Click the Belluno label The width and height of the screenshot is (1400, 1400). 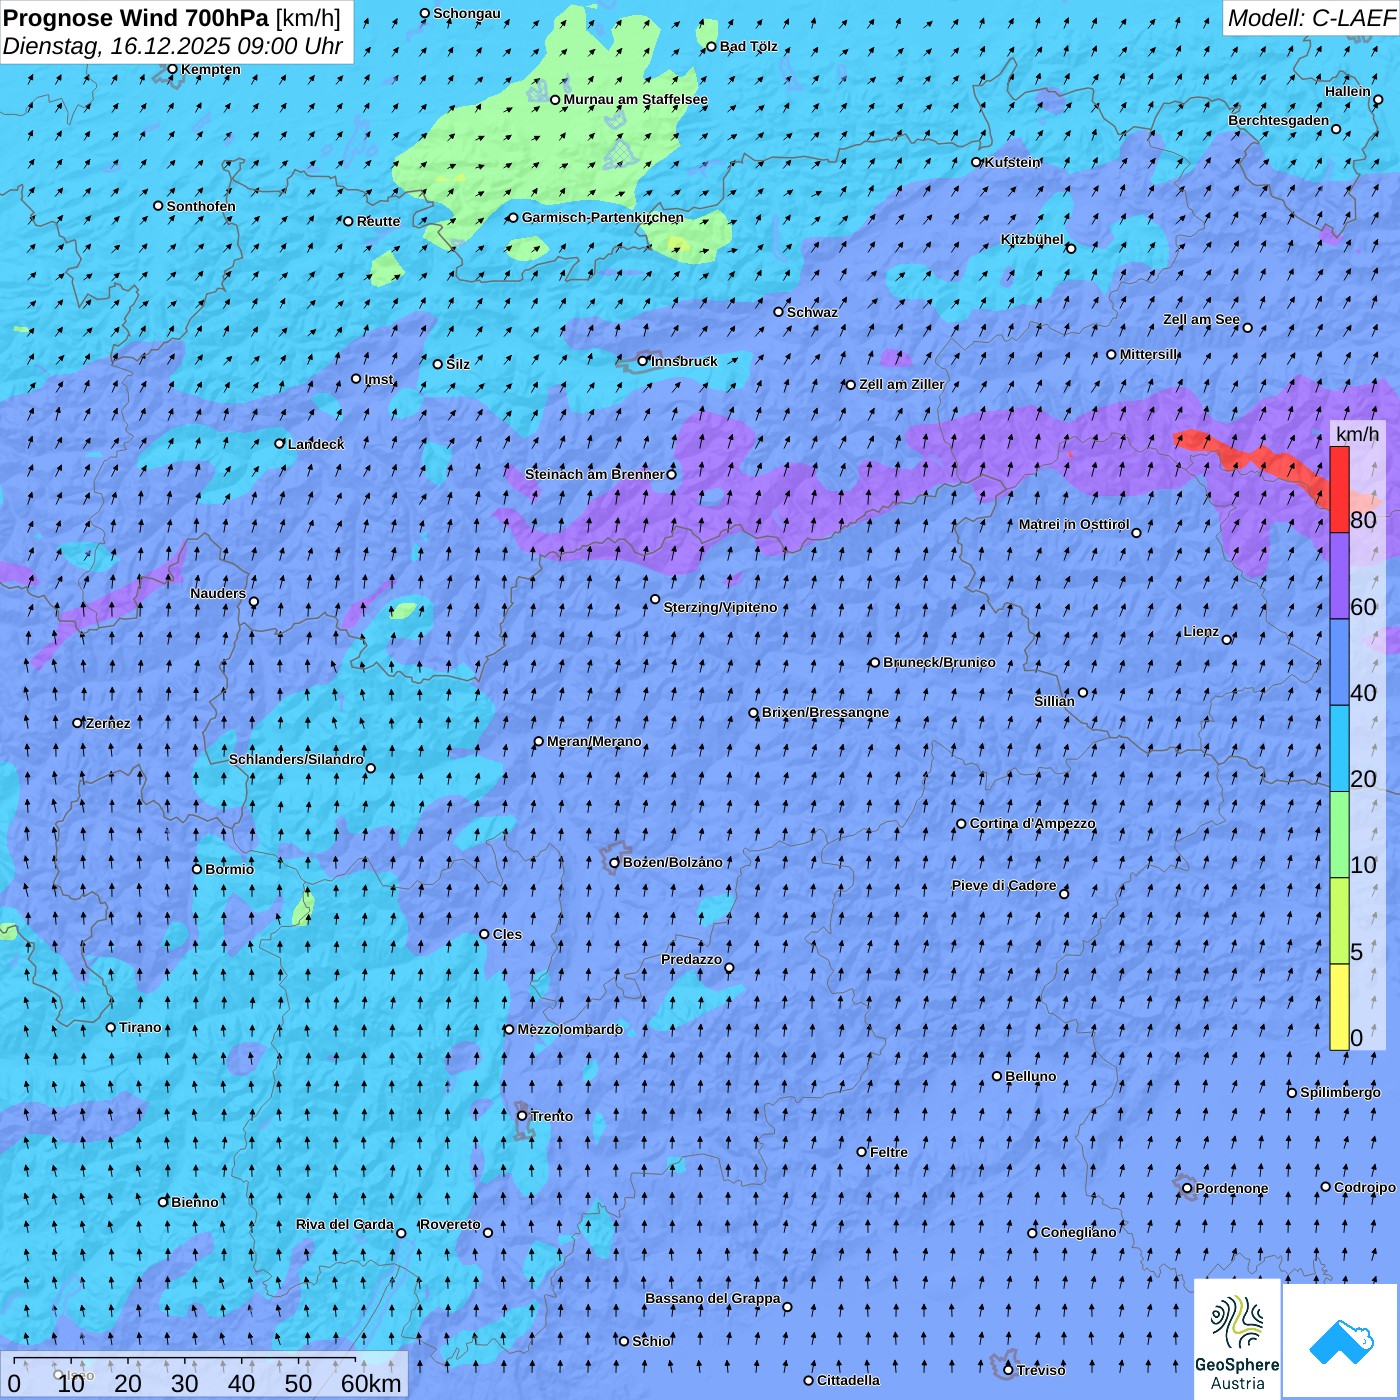coord(1030,1077)
